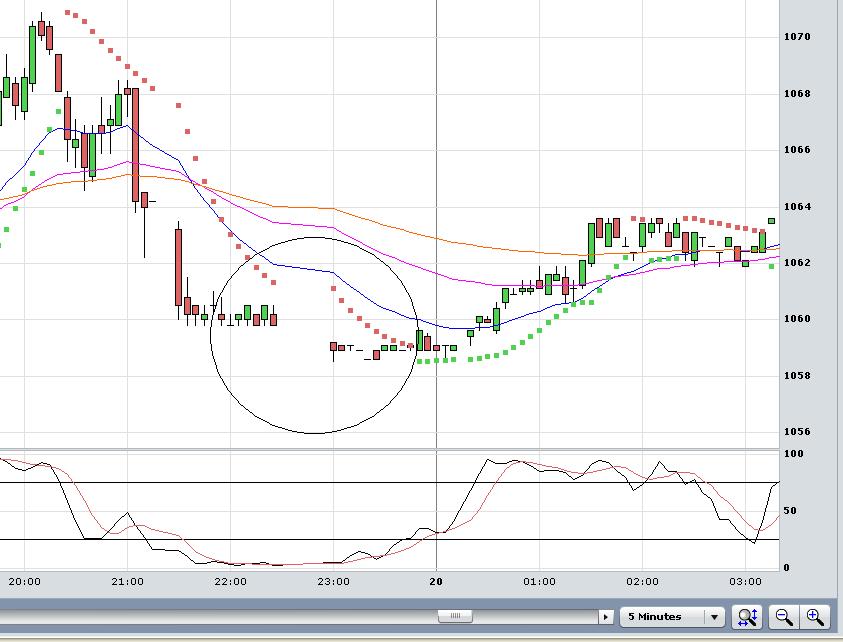Click the oscillator 100 scale label
Screen dimensions: 843x642
794,453
